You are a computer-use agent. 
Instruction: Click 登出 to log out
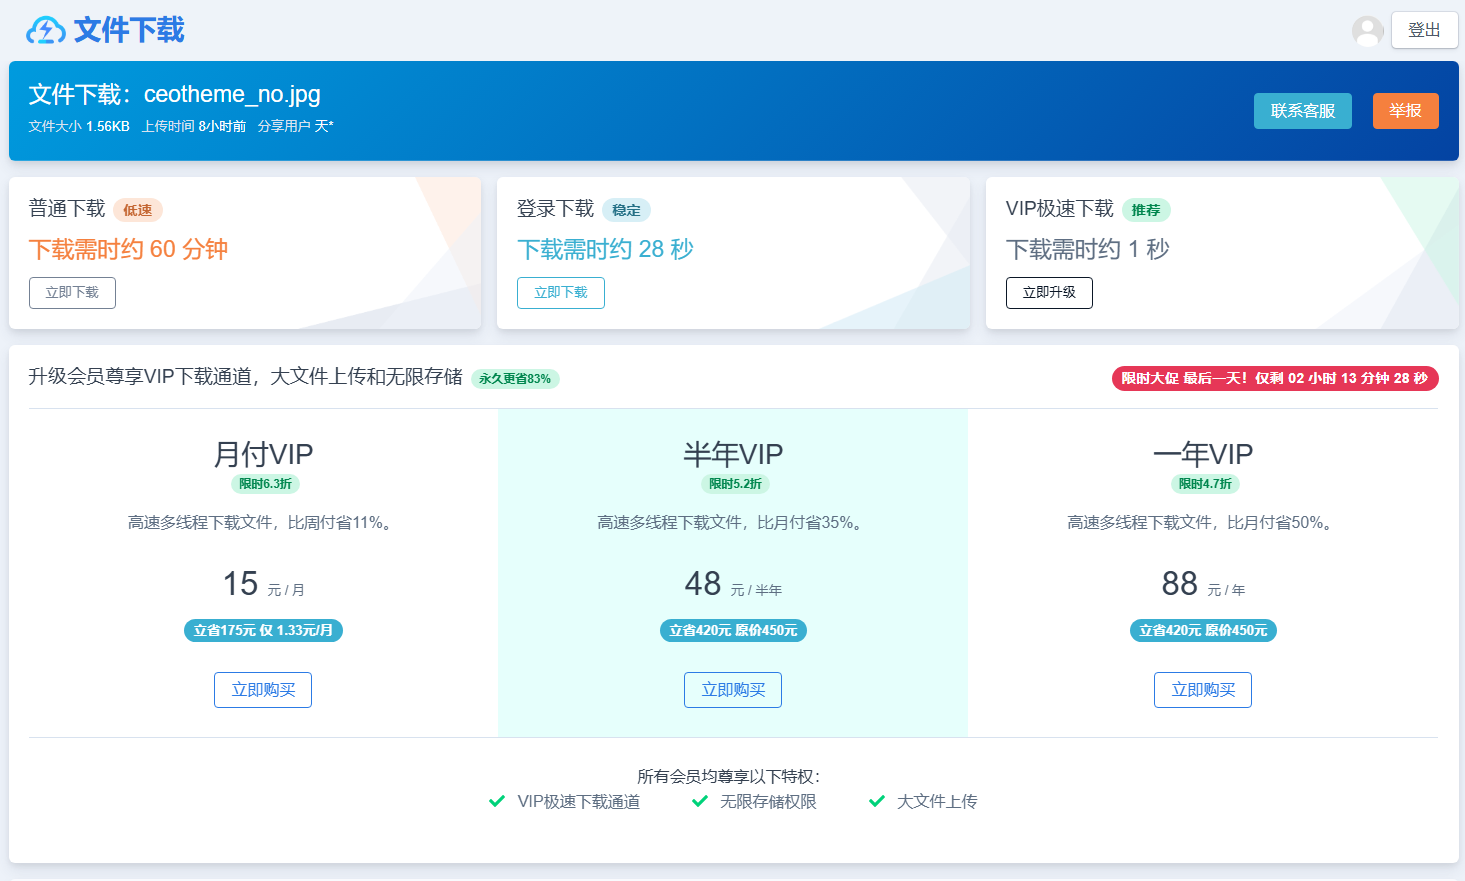1424,29
